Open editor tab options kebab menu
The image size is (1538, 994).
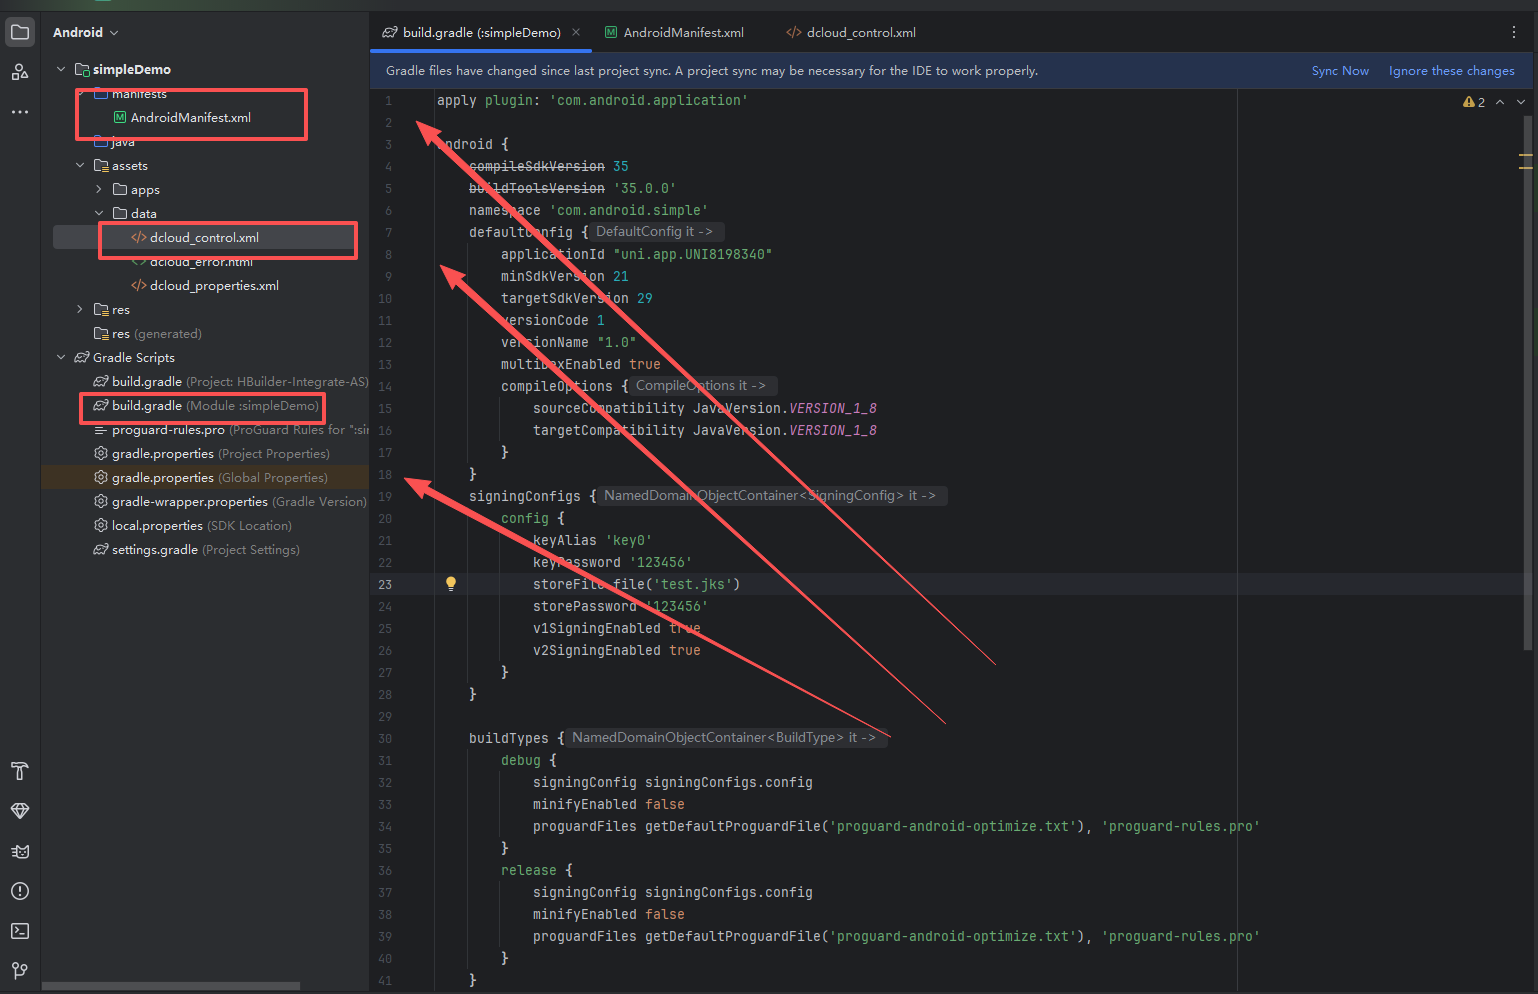(x=1514, y=32)
